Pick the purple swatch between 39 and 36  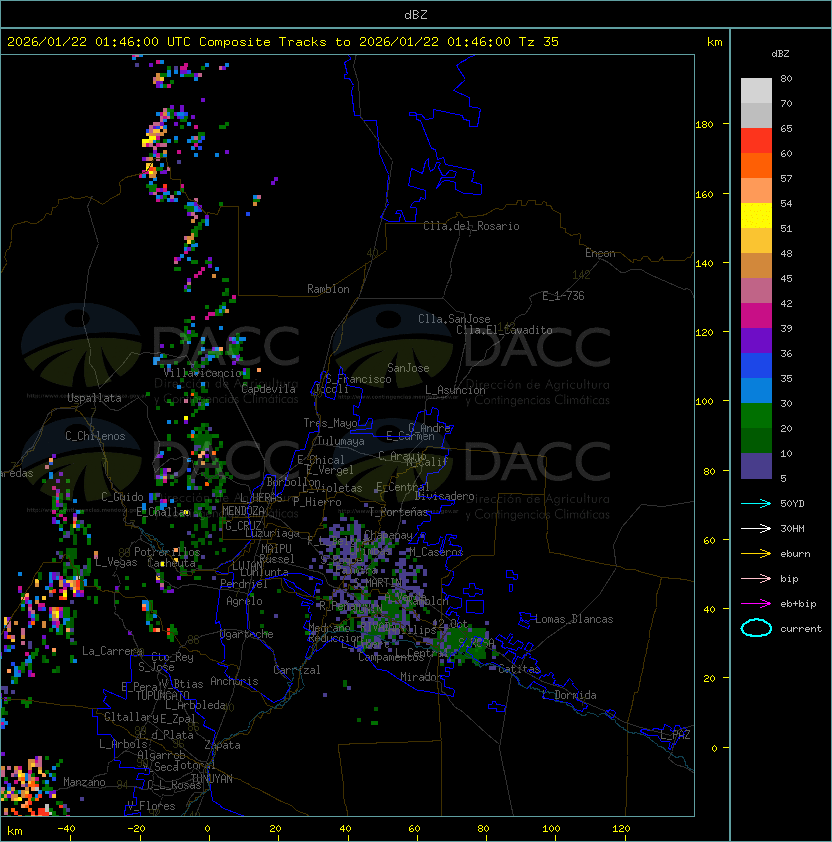[756, 341]
